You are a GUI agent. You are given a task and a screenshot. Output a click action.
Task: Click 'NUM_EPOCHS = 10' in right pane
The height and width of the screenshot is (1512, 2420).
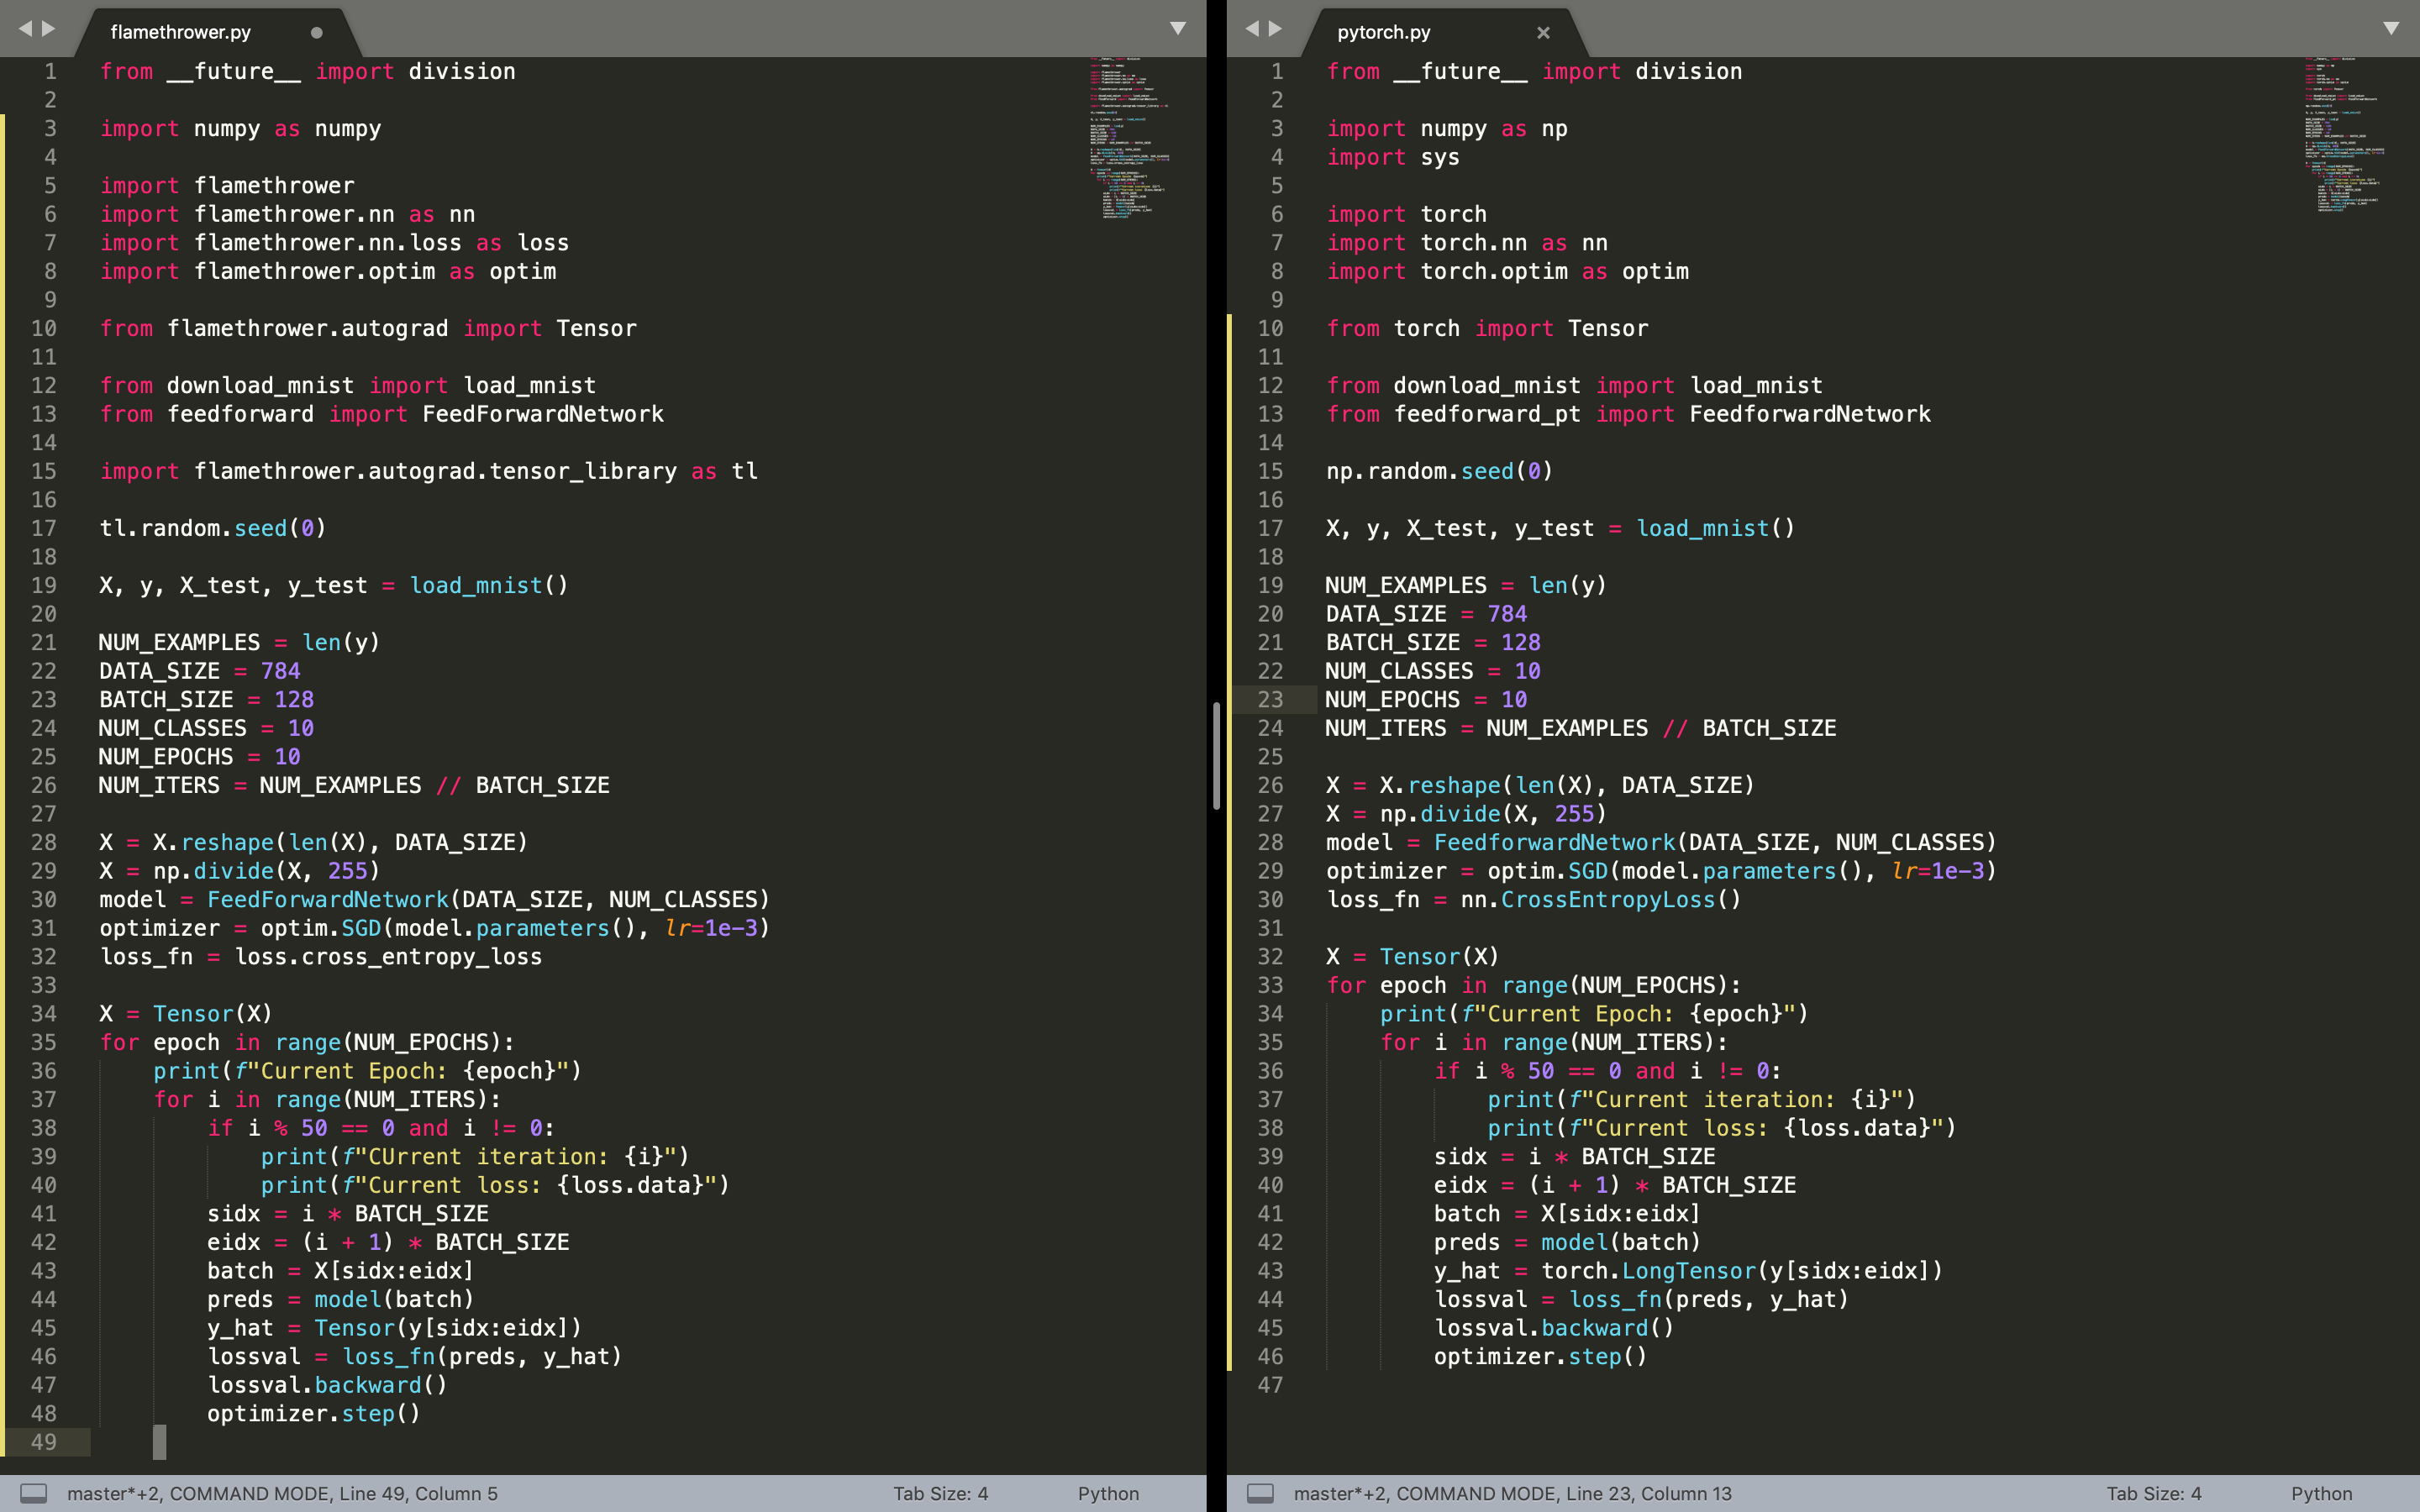click(1426, 700)
